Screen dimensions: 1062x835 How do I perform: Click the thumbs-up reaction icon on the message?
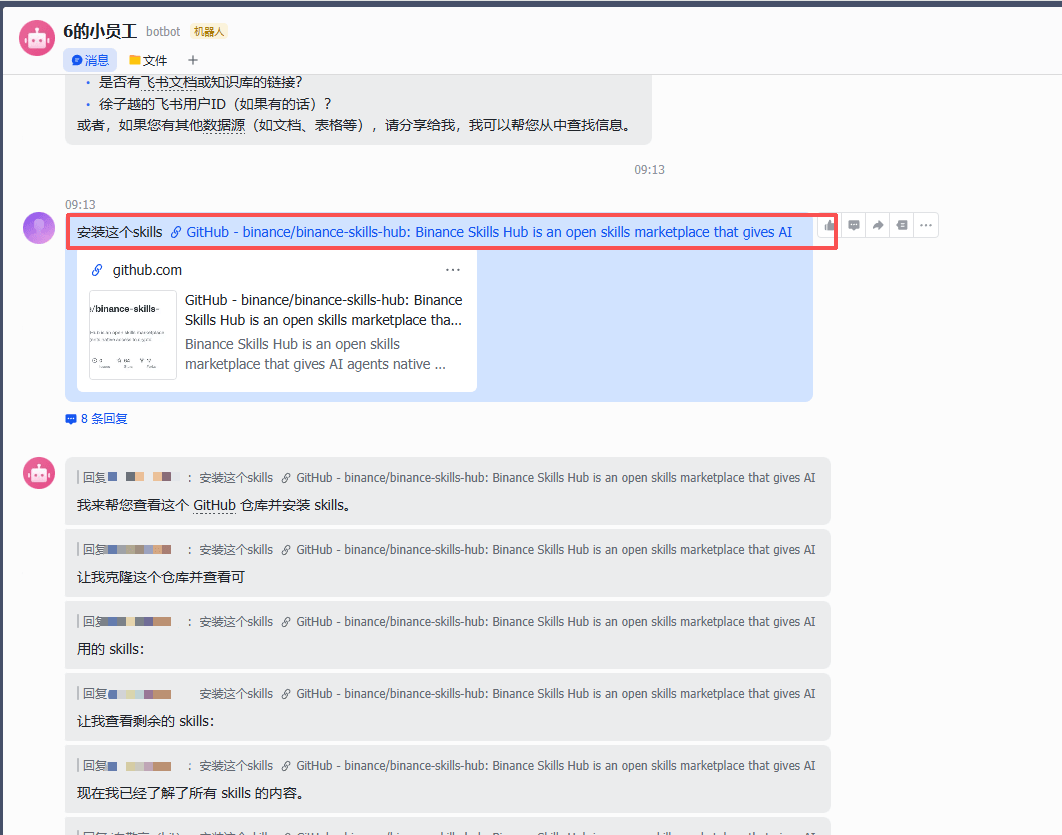(x=829, y=224)
